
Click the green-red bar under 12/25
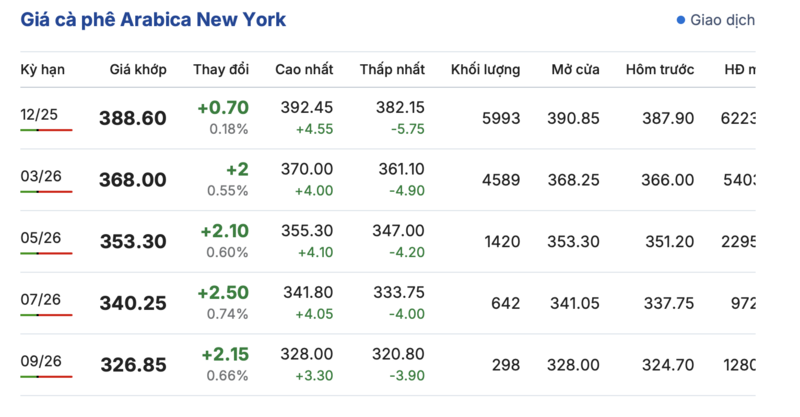46,129
